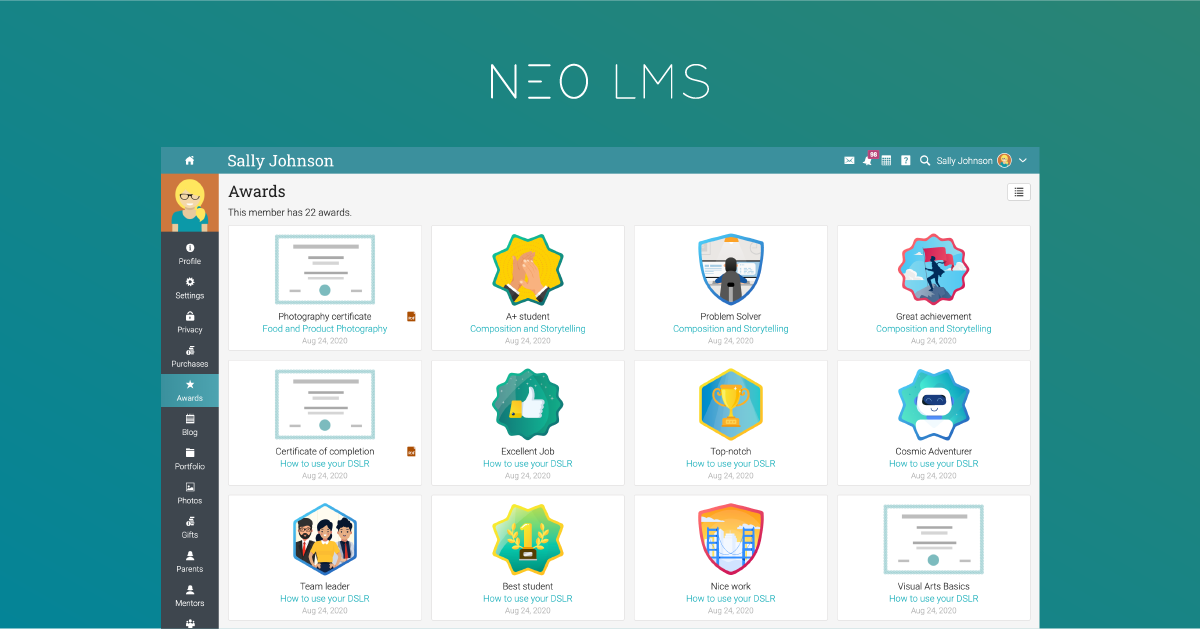Screen dimensions: 1200x629
Task: Open the Food and Product Photography course link
Action: click(x=324, y=327)
